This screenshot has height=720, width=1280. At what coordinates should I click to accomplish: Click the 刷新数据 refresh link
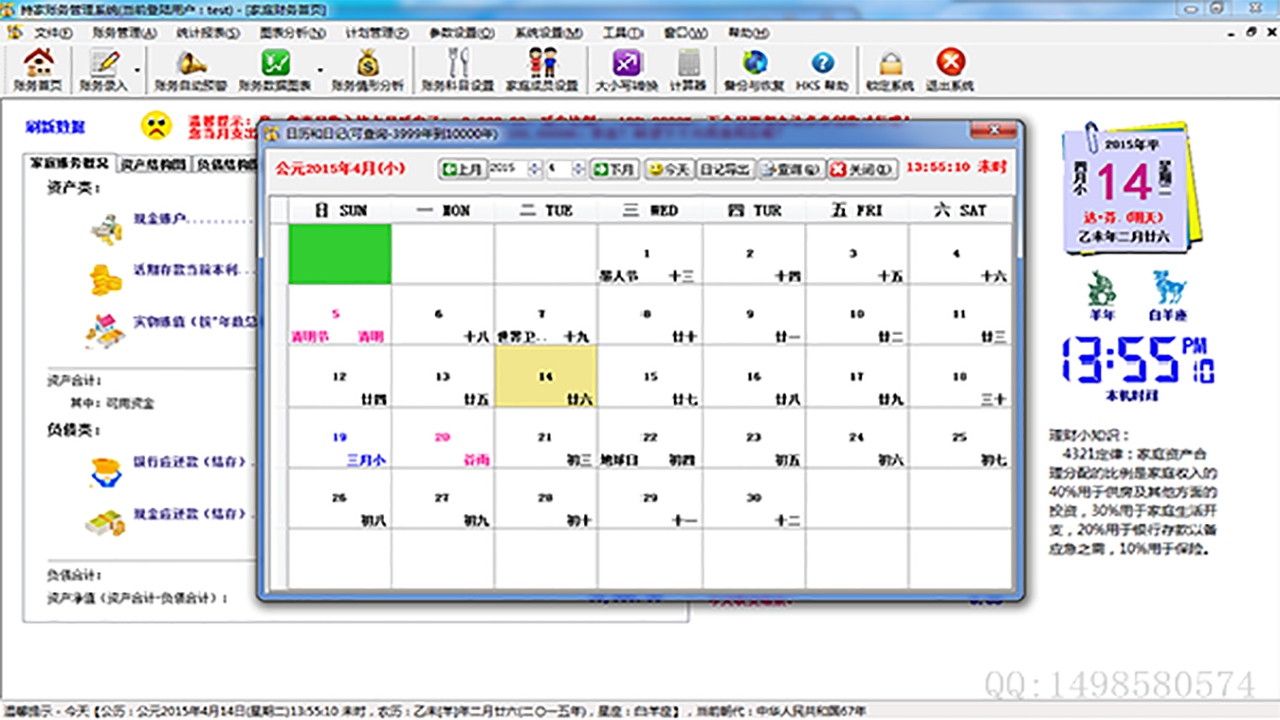(x=55, y=127)
